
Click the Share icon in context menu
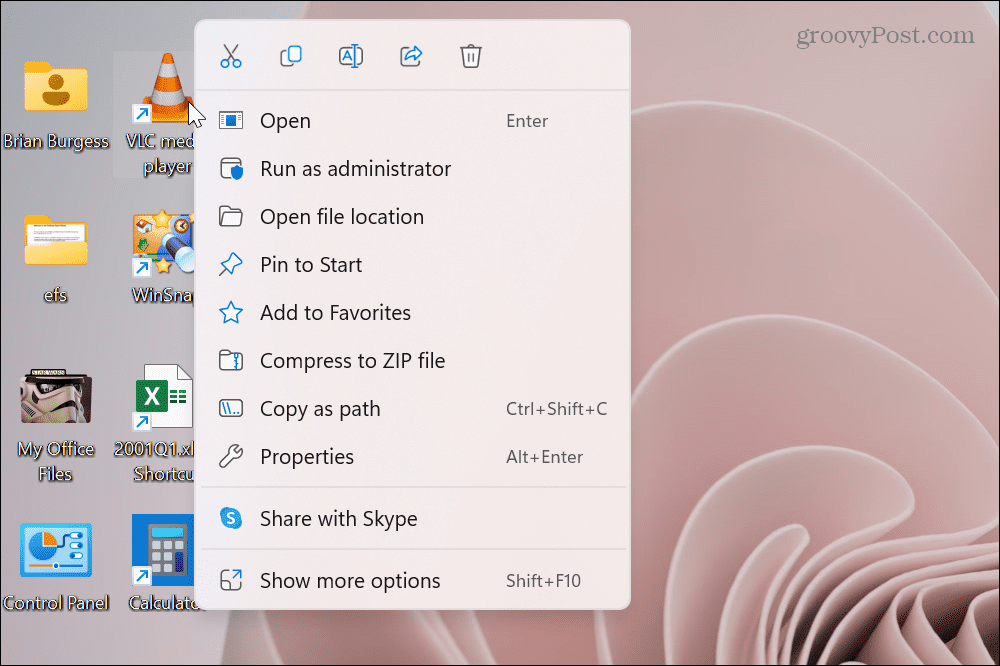pyautogui.click(x=411, y=56)
